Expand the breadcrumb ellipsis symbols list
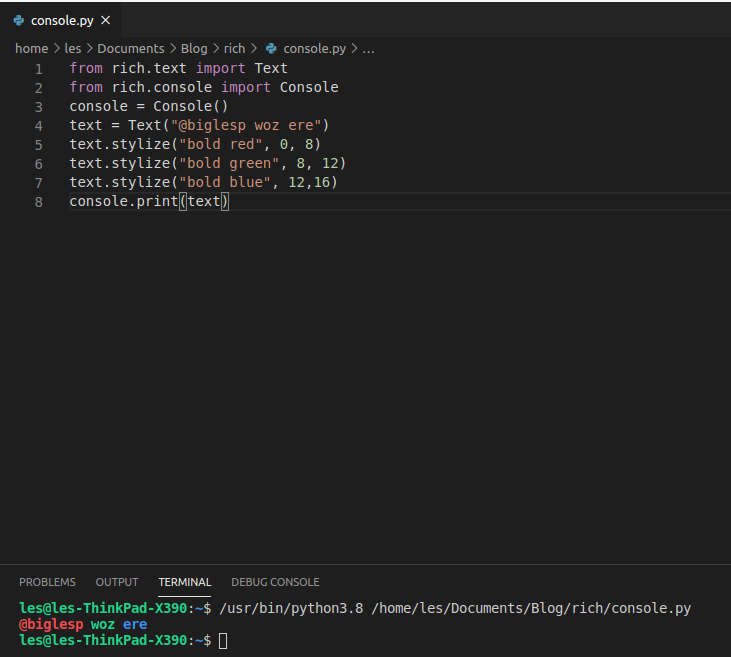 (368, 48)
